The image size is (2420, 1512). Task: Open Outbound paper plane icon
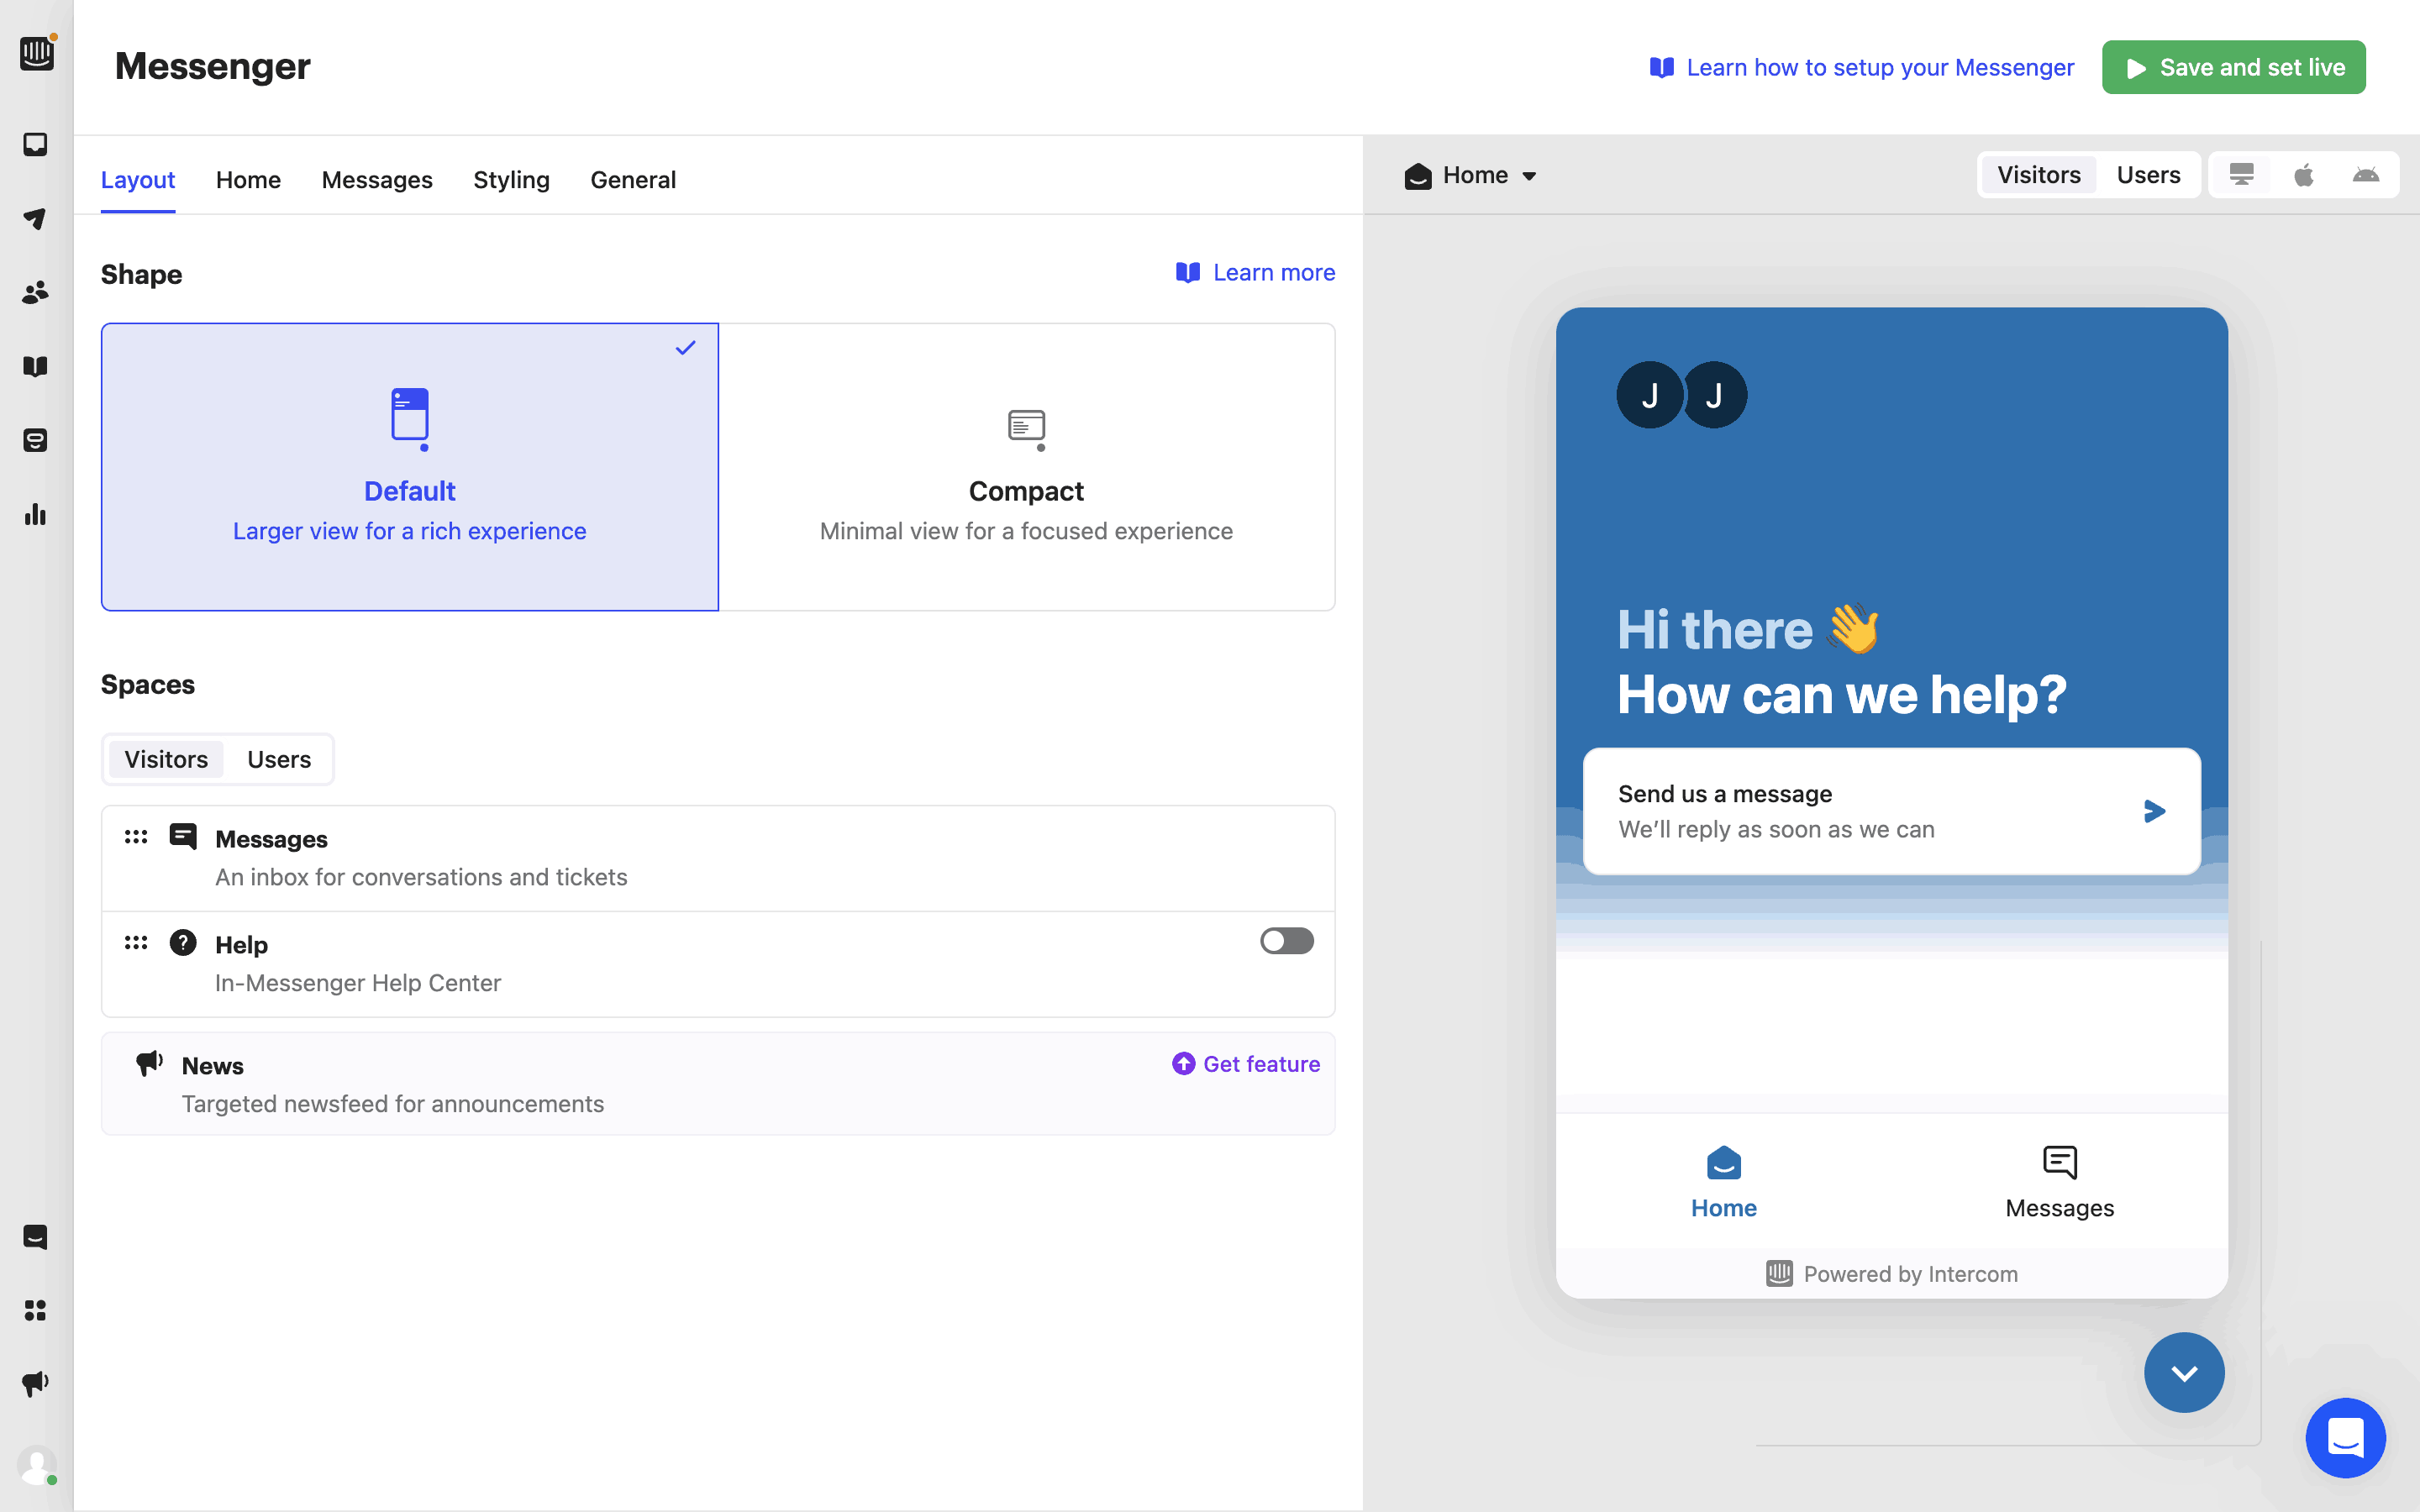coord(36,219)
